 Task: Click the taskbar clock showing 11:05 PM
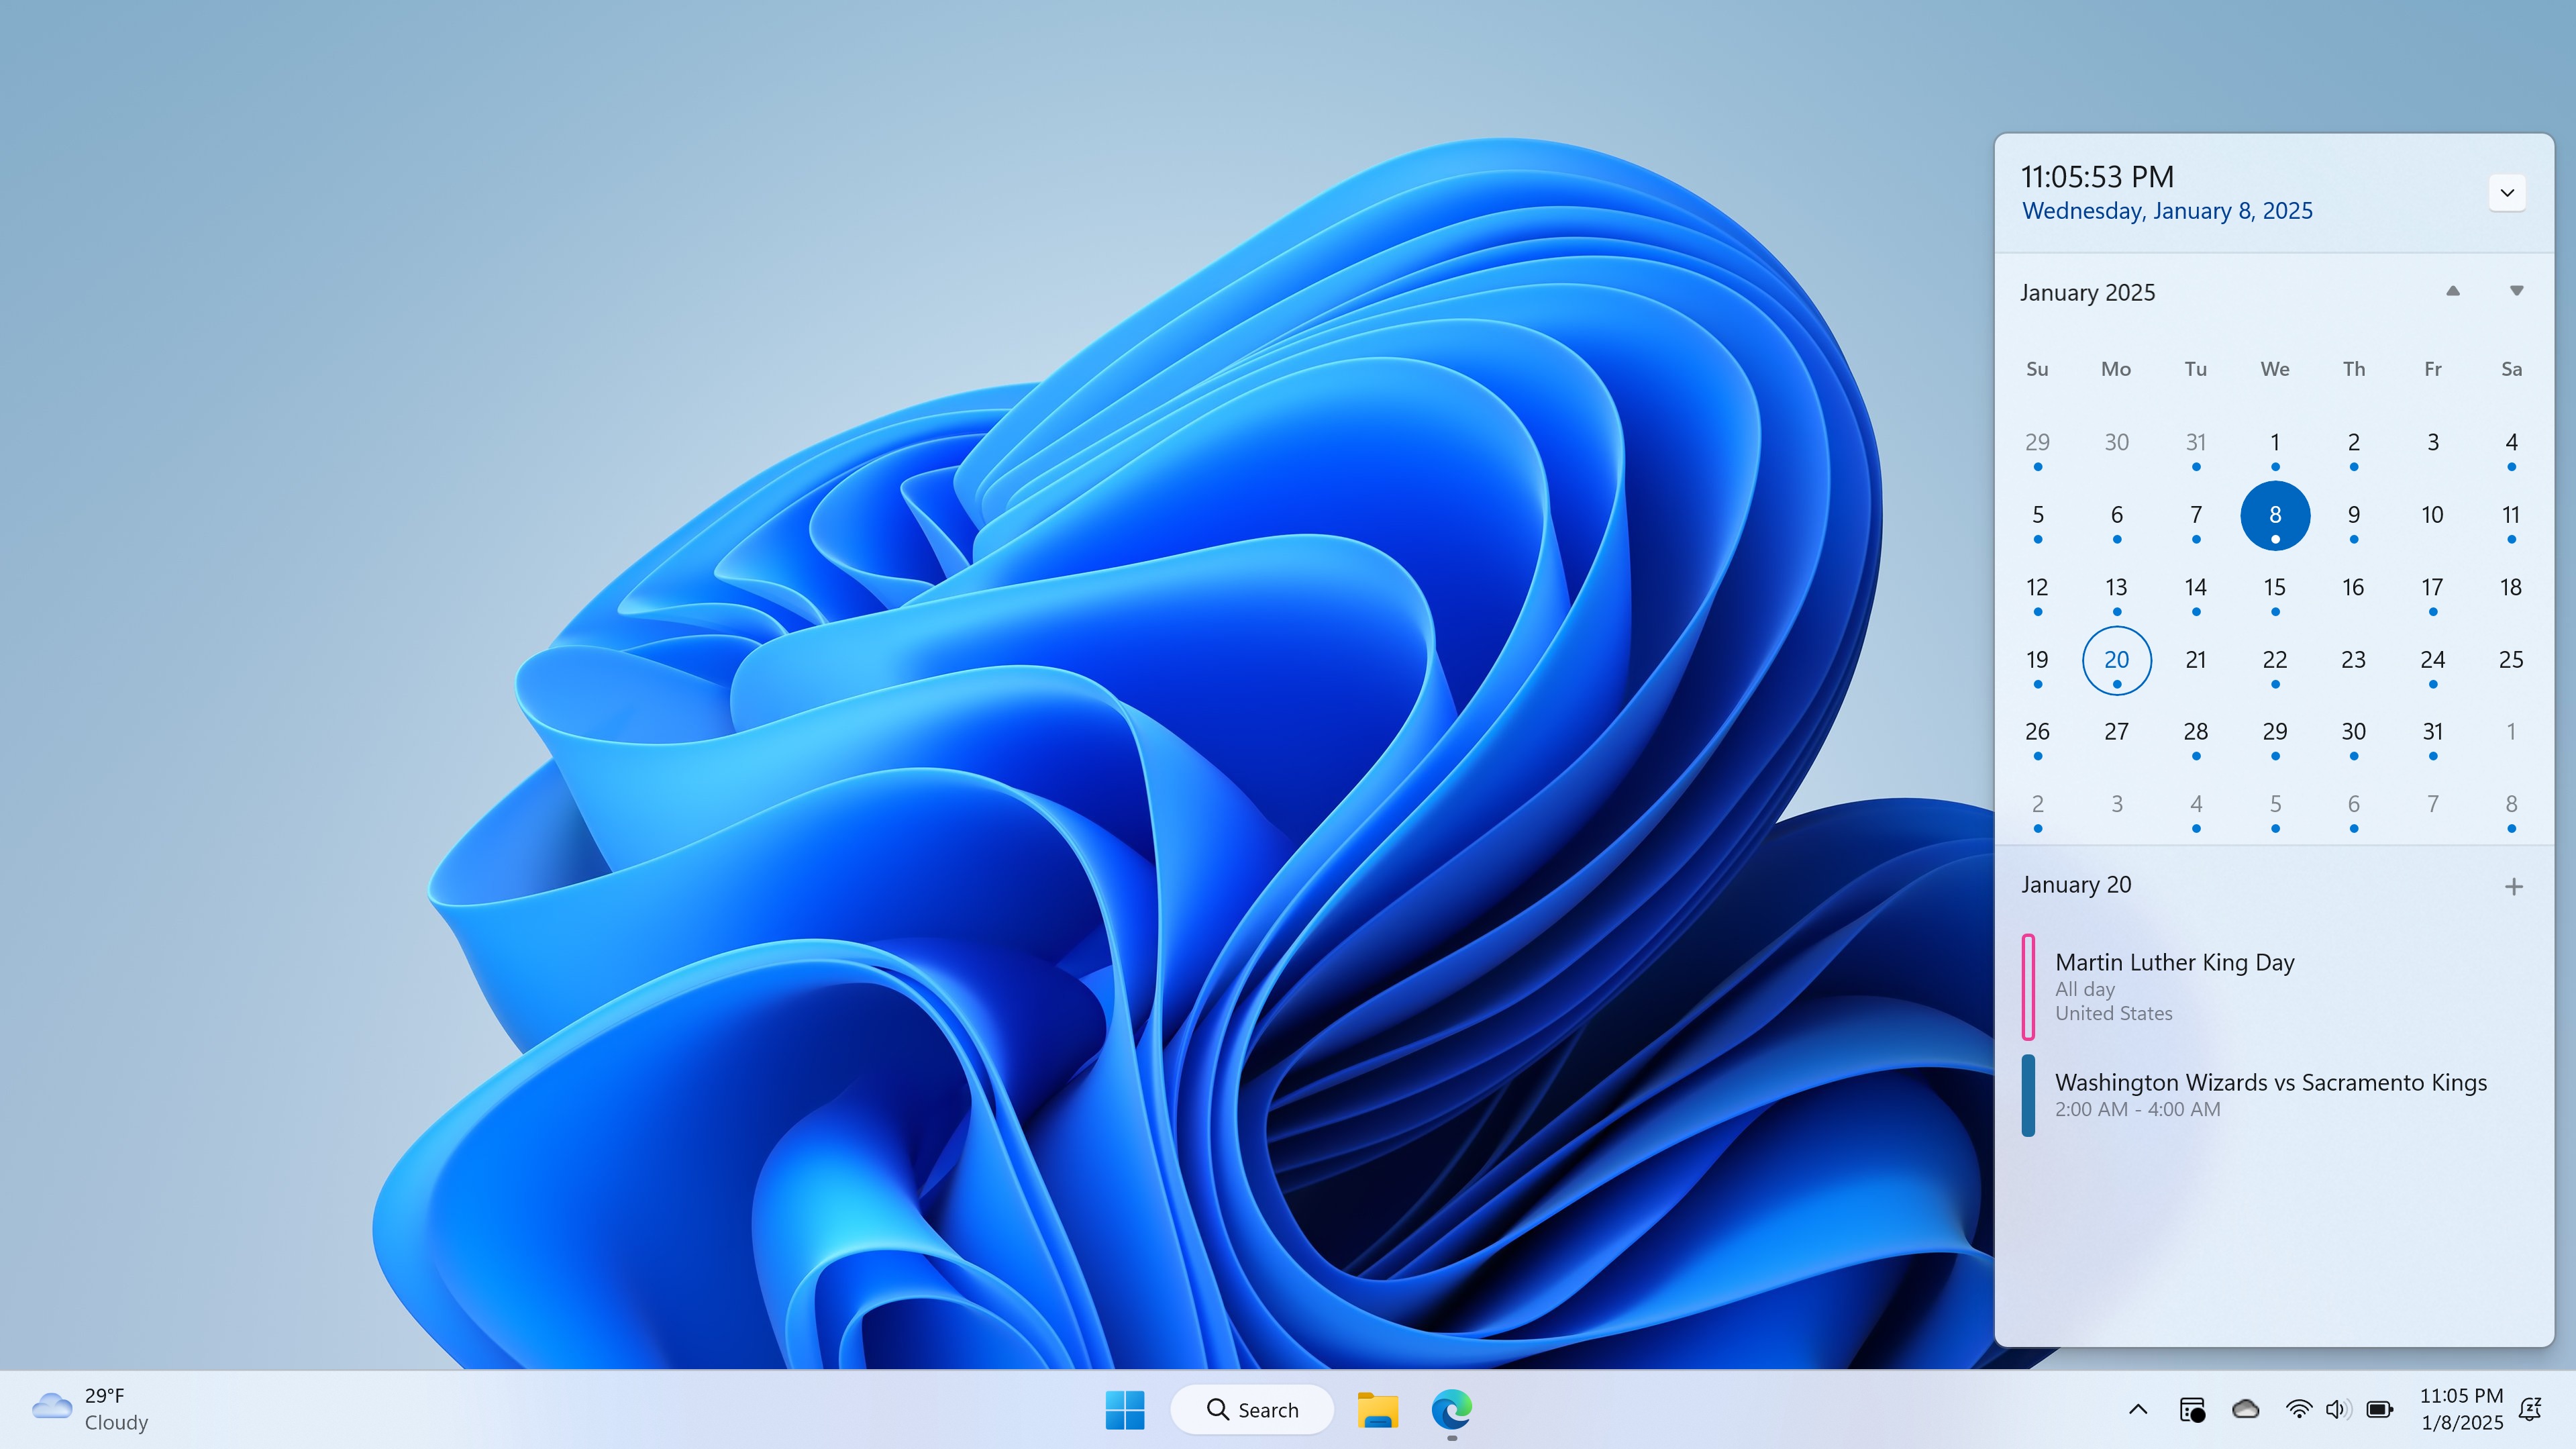coord(2461,1409)
